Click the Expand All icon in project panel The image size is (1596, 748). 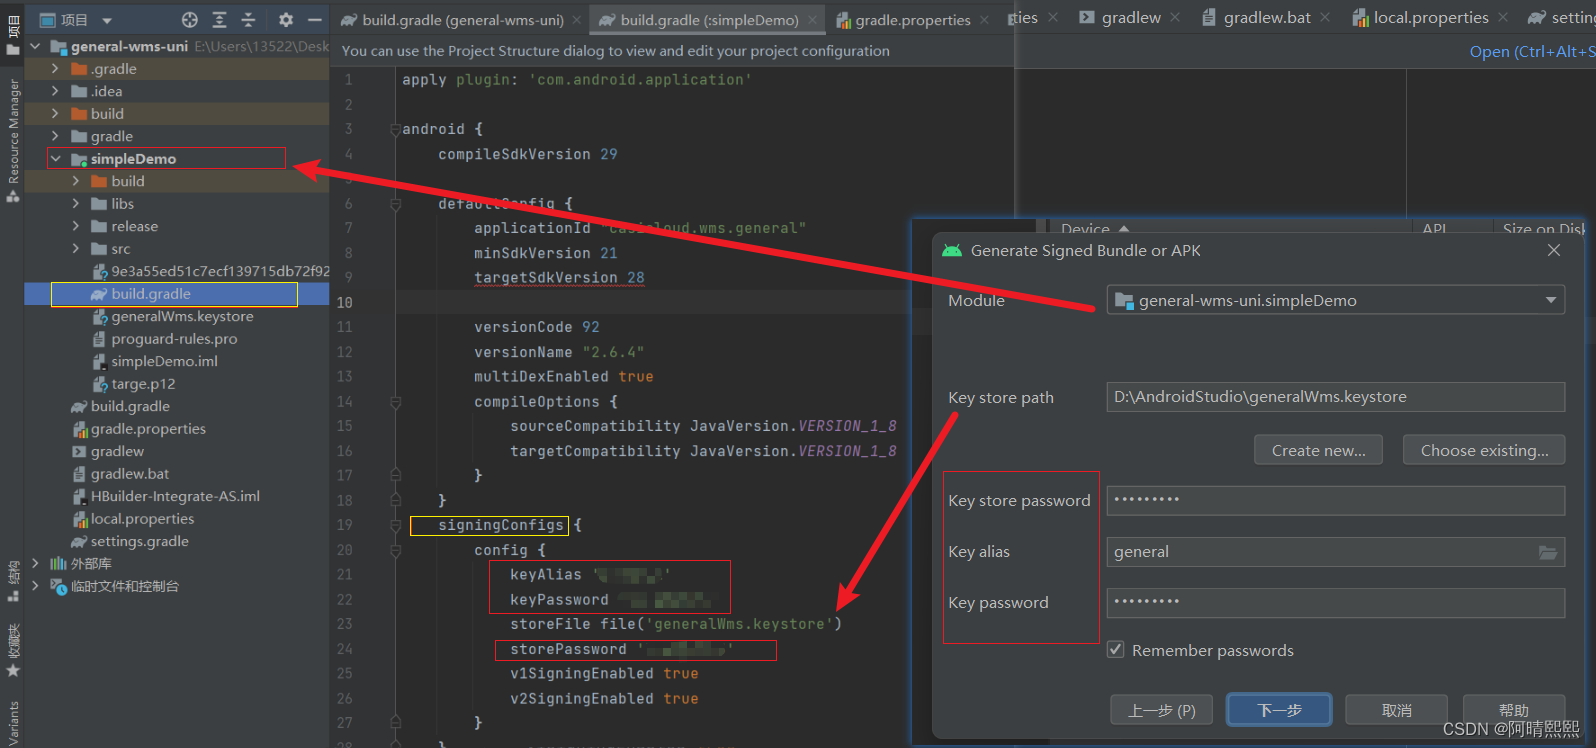[220, 20]
